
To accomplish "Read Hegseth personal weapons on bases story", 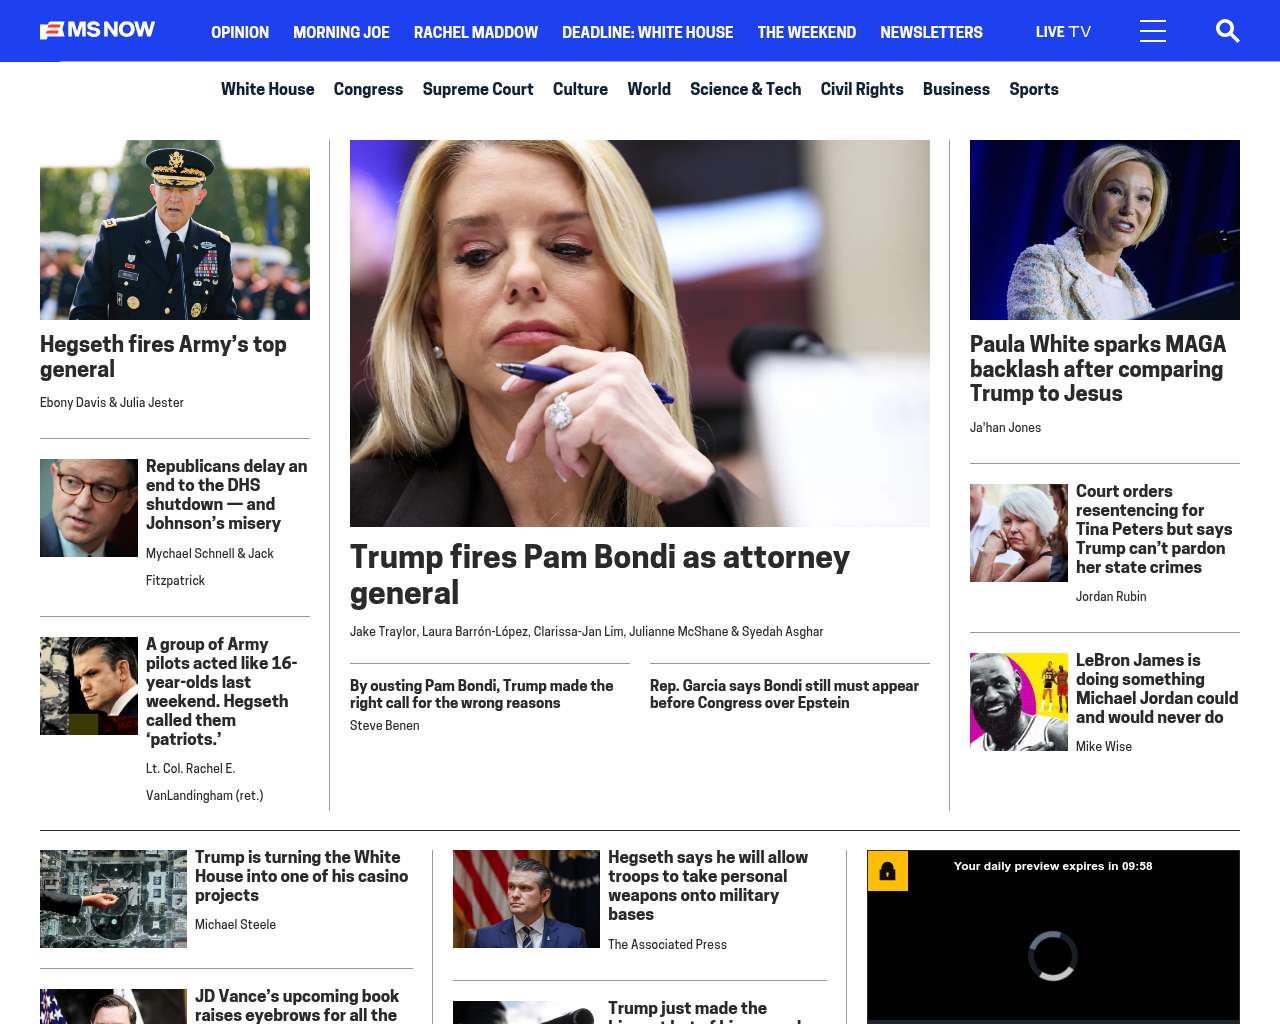I will [x=708, y=886].
